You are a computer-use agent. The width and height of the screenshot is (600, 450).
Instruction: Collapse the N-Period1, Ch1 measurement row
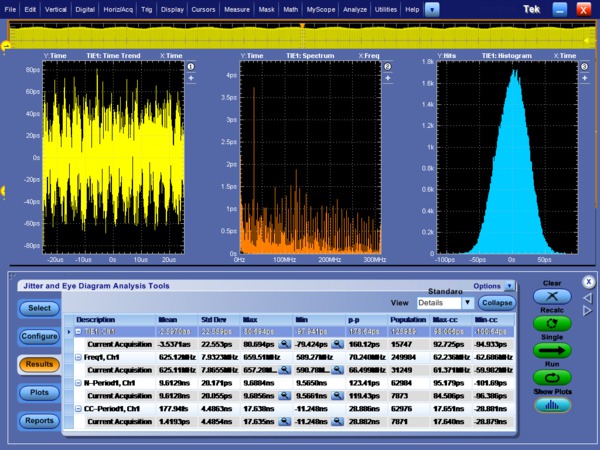click(79, 381)
